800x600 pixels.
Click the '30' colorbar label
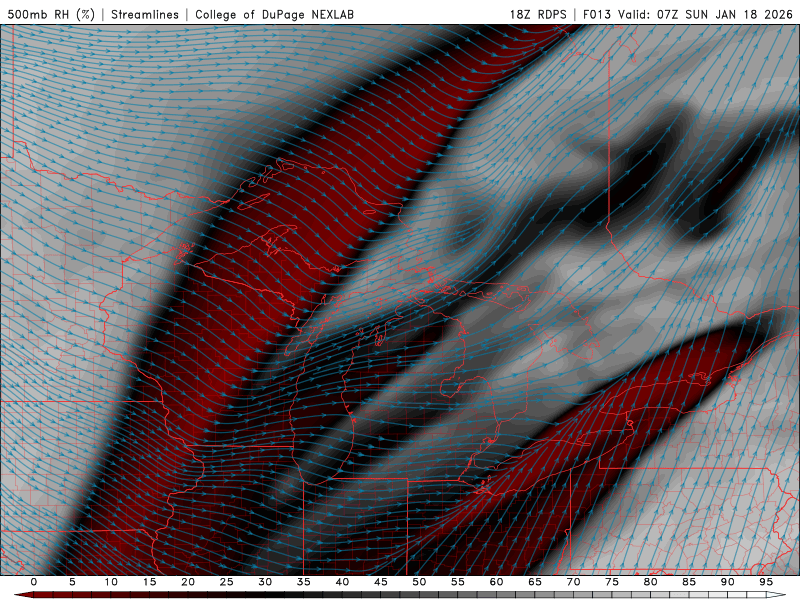pos(265,582)
